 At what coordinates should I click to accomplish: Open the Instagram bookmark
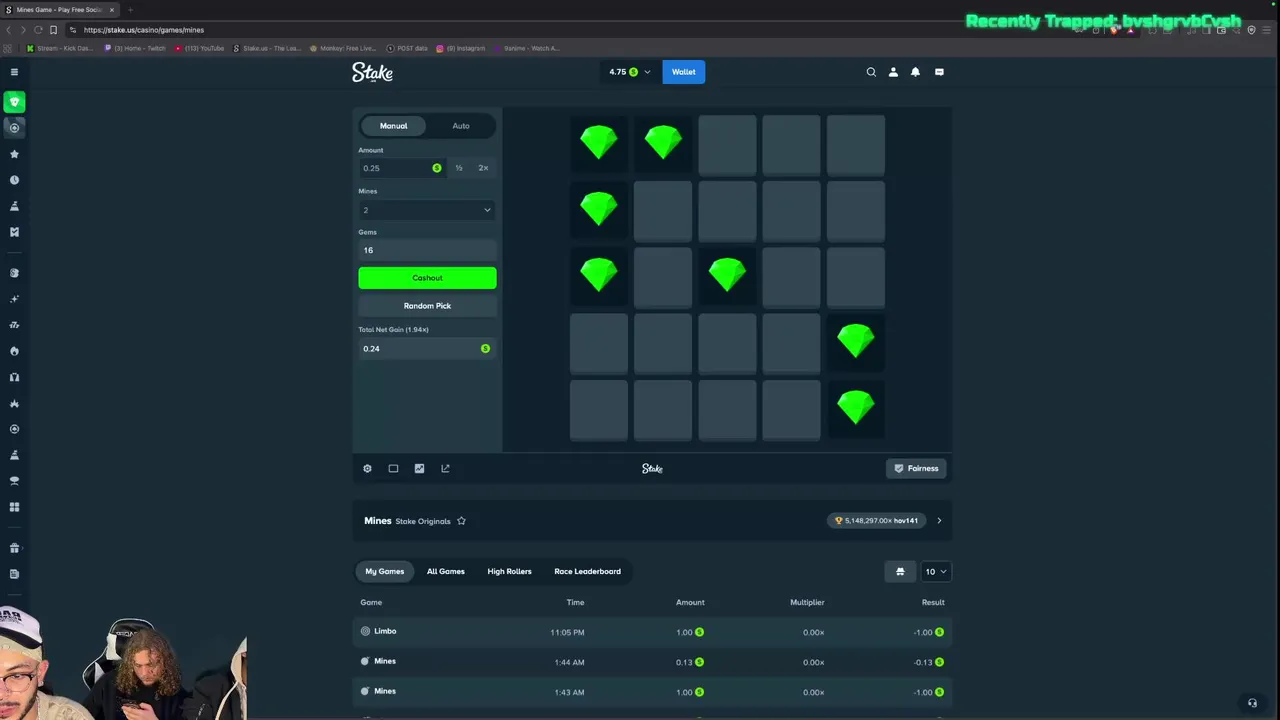point(460,48)
